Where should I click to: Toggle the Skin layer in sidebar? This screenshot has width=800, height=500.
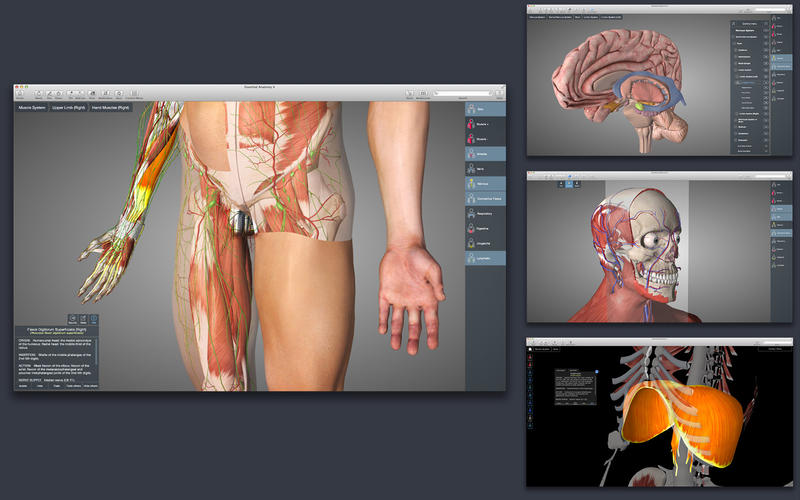point(485,109)
